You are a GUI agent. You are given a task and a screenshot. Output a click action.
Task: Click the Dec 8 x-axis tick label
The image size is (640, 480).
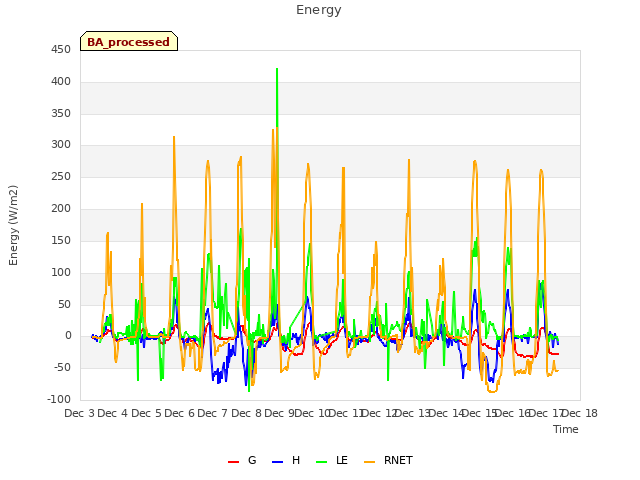[246, 413]
